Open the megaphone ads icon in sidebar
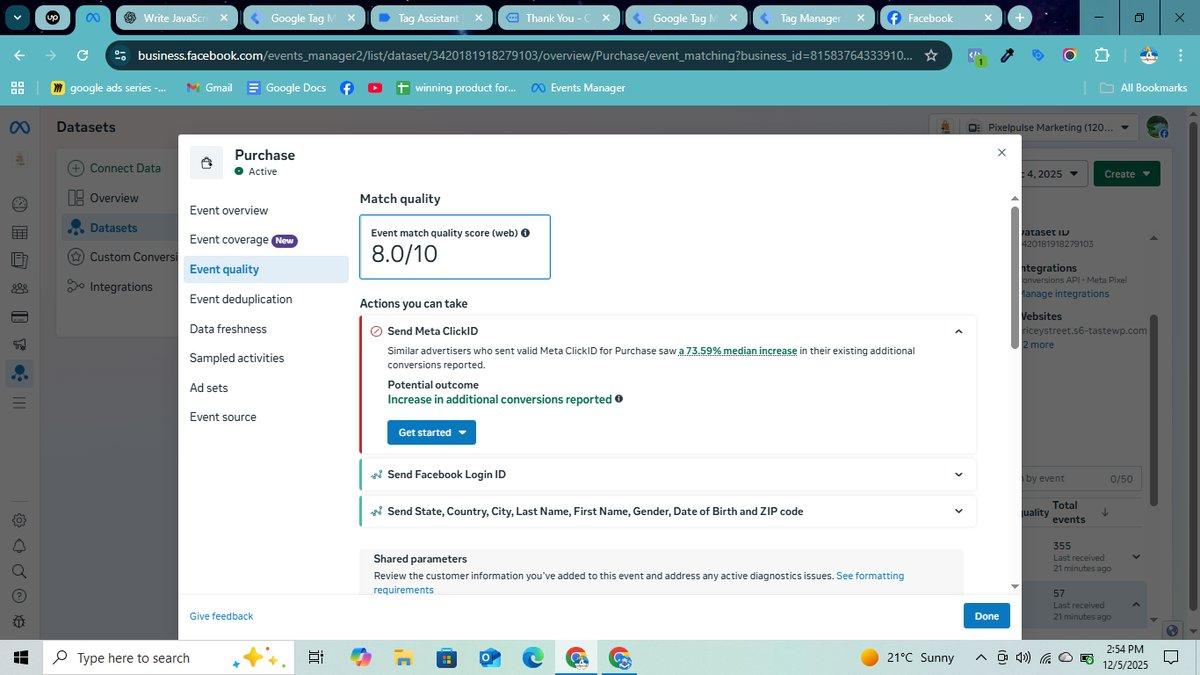 click(x=19, y=345)
